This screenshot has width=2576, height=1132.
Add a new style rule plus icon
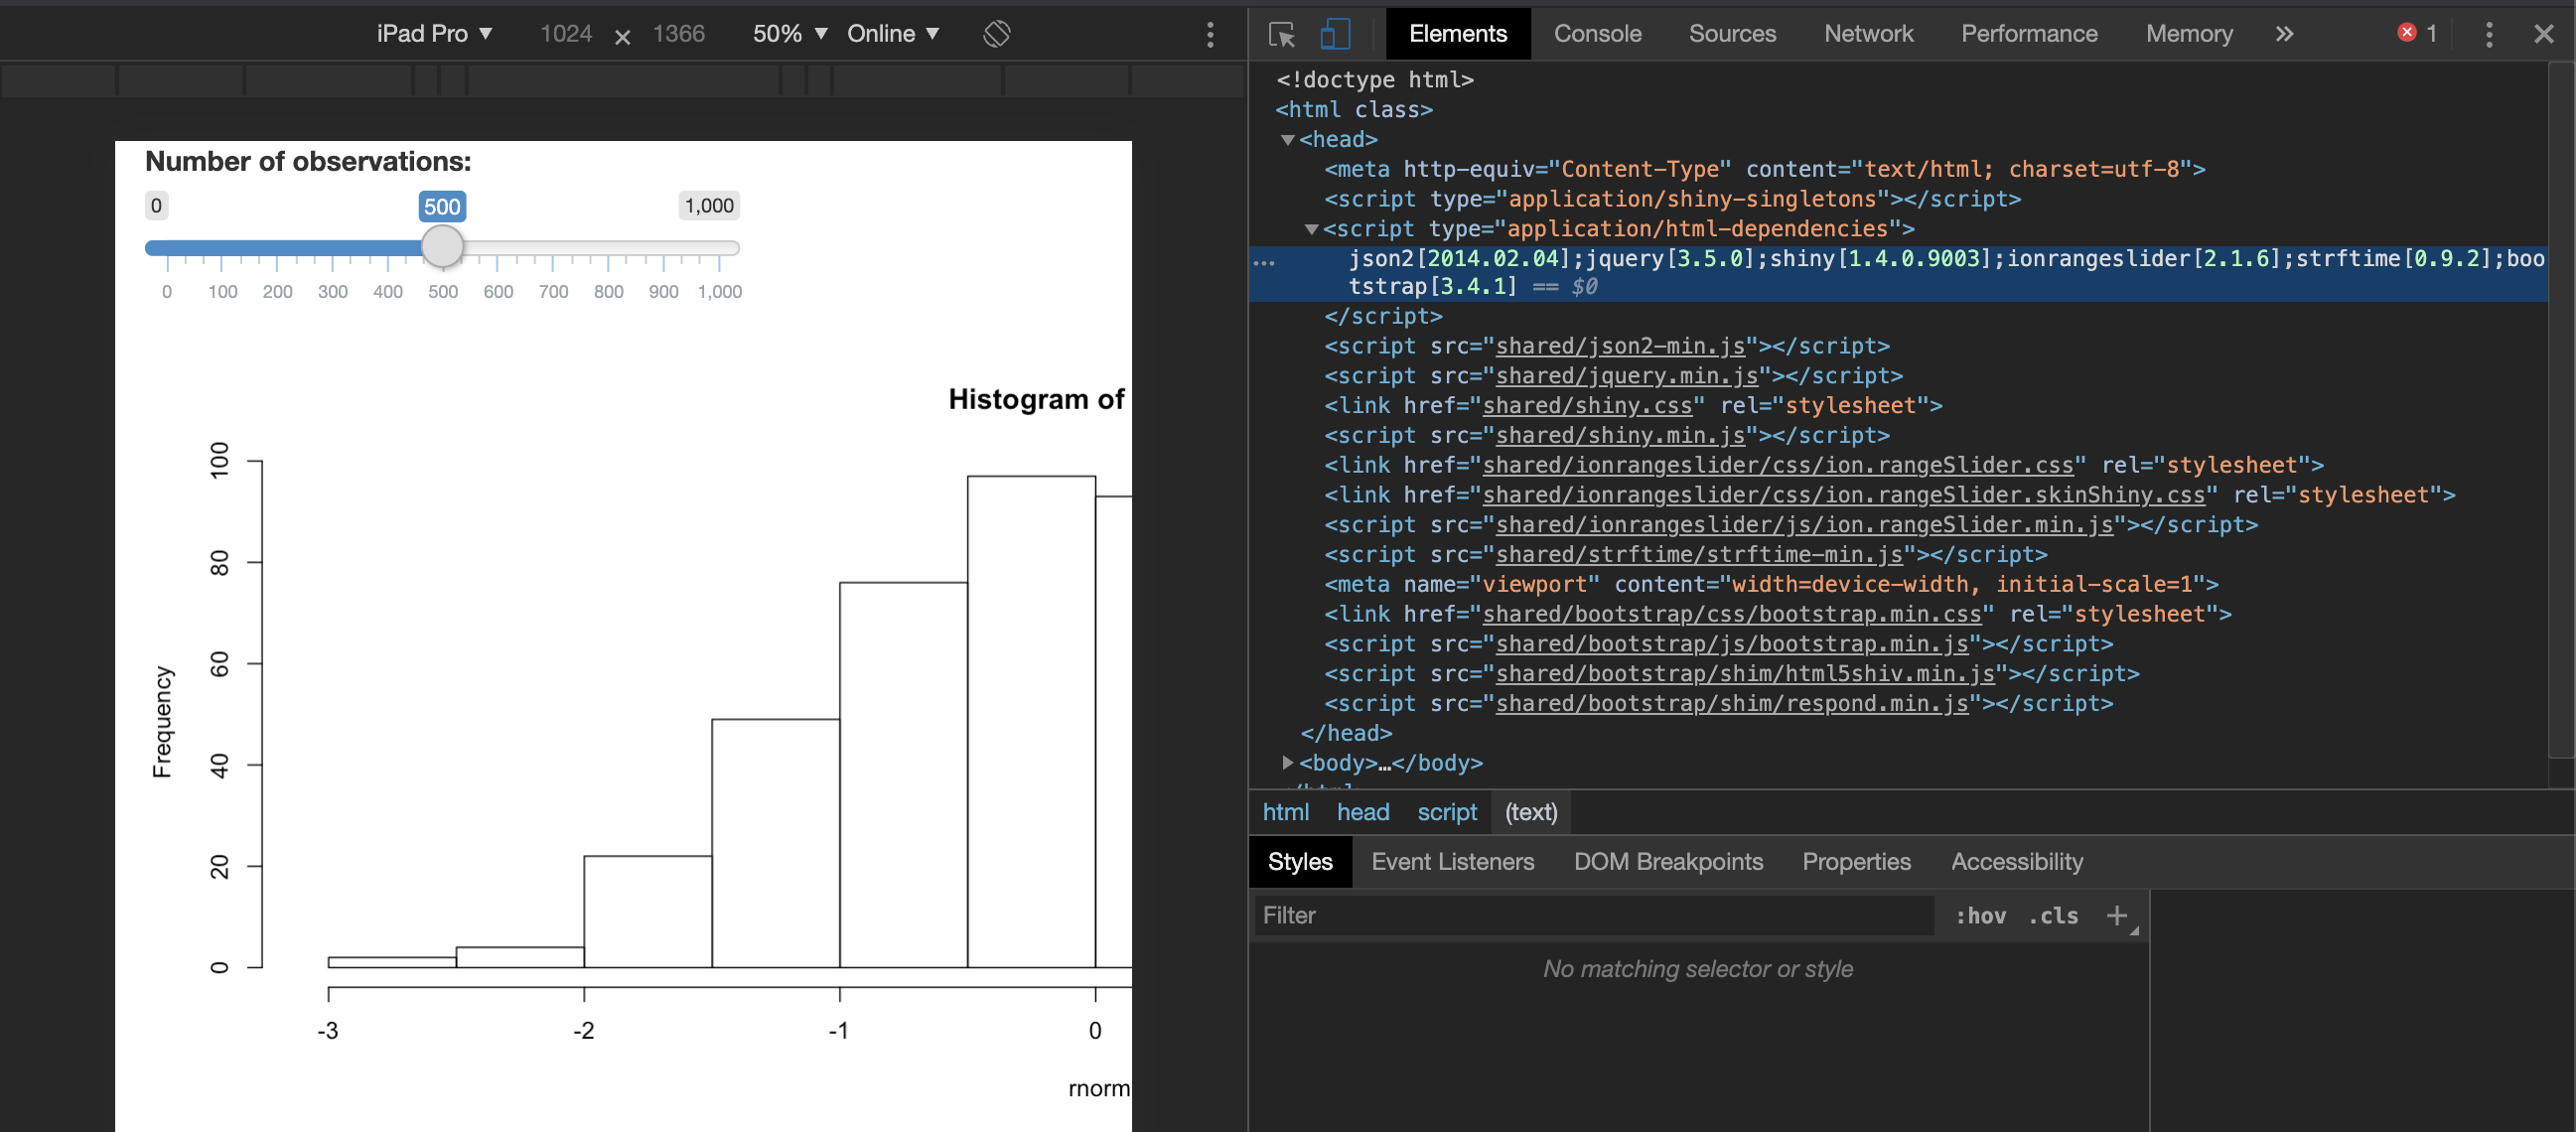coord(2116,915)
